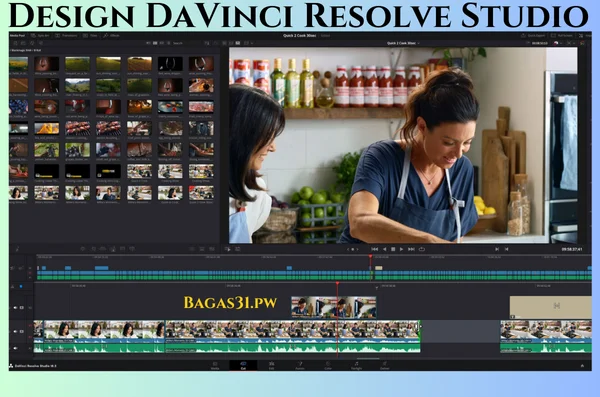The image size is (600, 397).
Task: Click the Source Overwrite icon
Action: coord(132,249)
